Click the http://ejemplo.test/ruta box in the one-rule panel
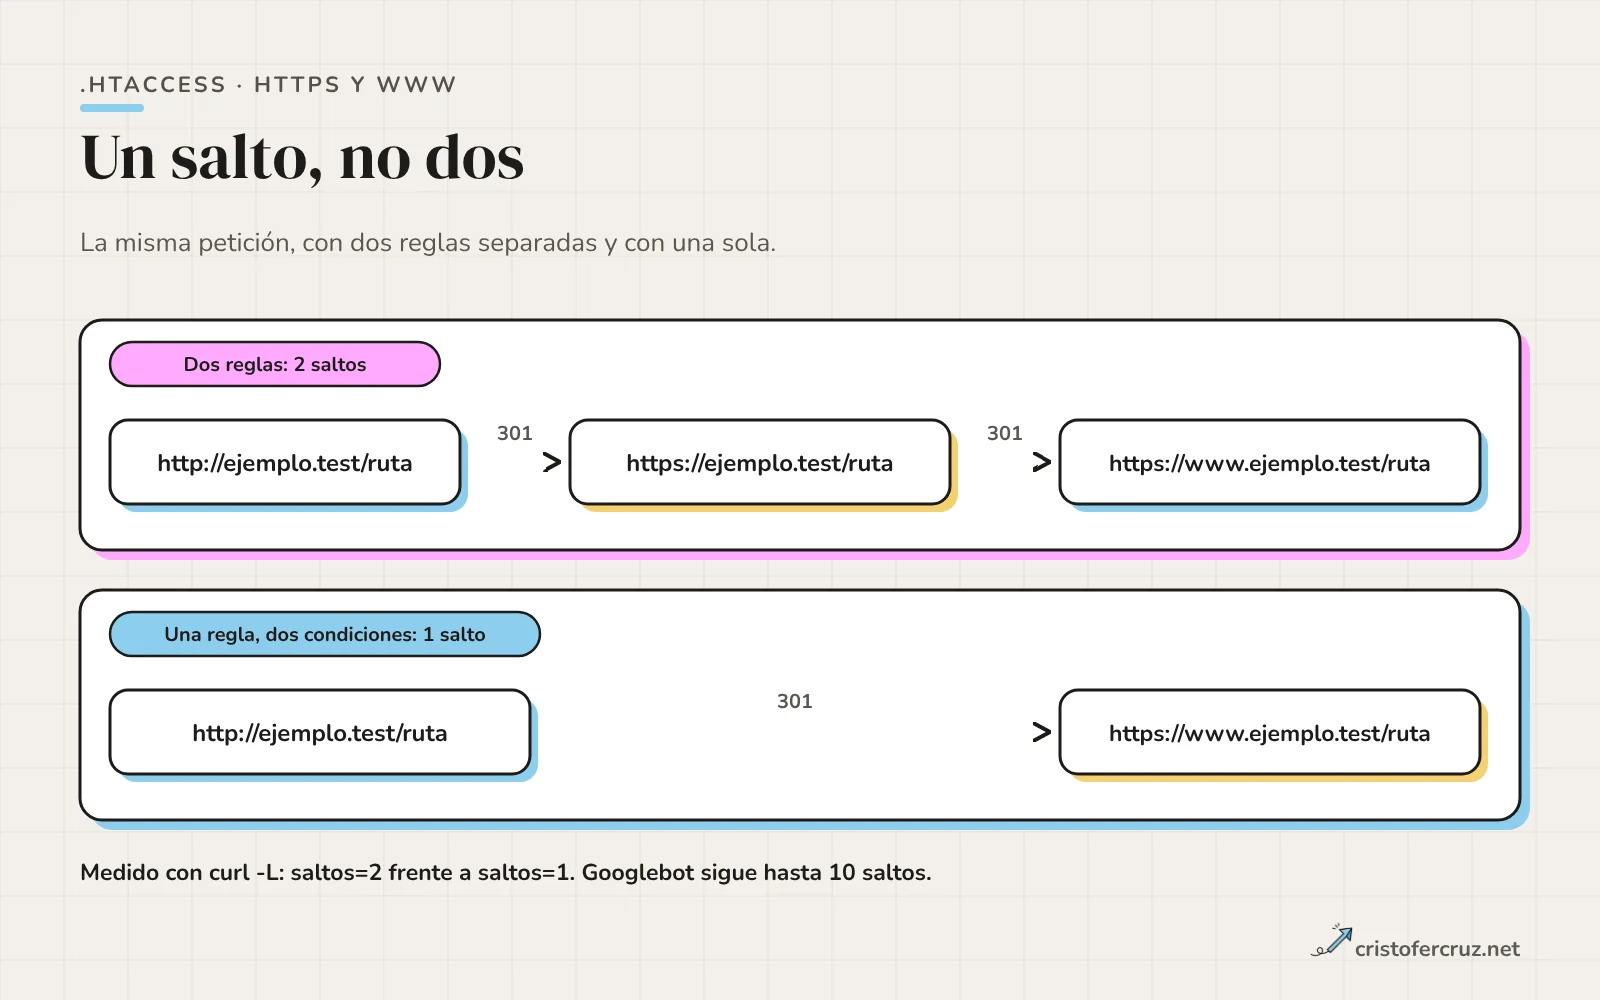 tap(320, 732)
